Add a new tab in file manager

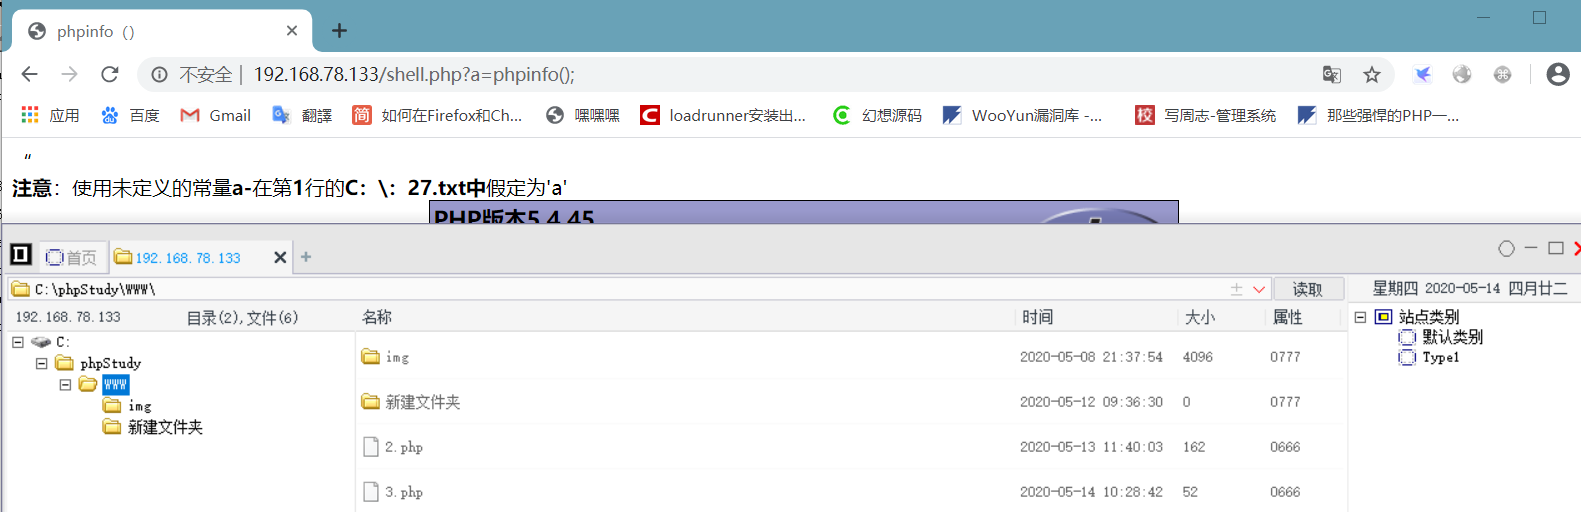306,257
